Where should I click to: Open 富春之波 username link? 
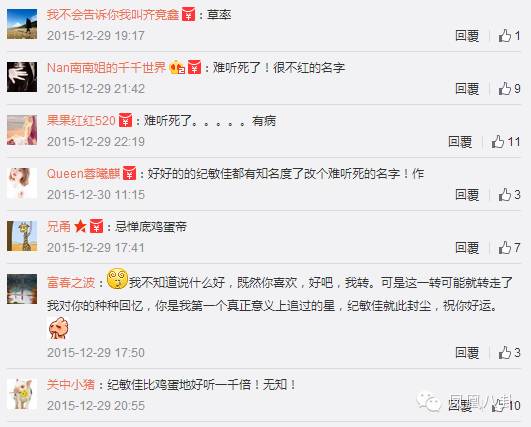[x=71, y=282]
